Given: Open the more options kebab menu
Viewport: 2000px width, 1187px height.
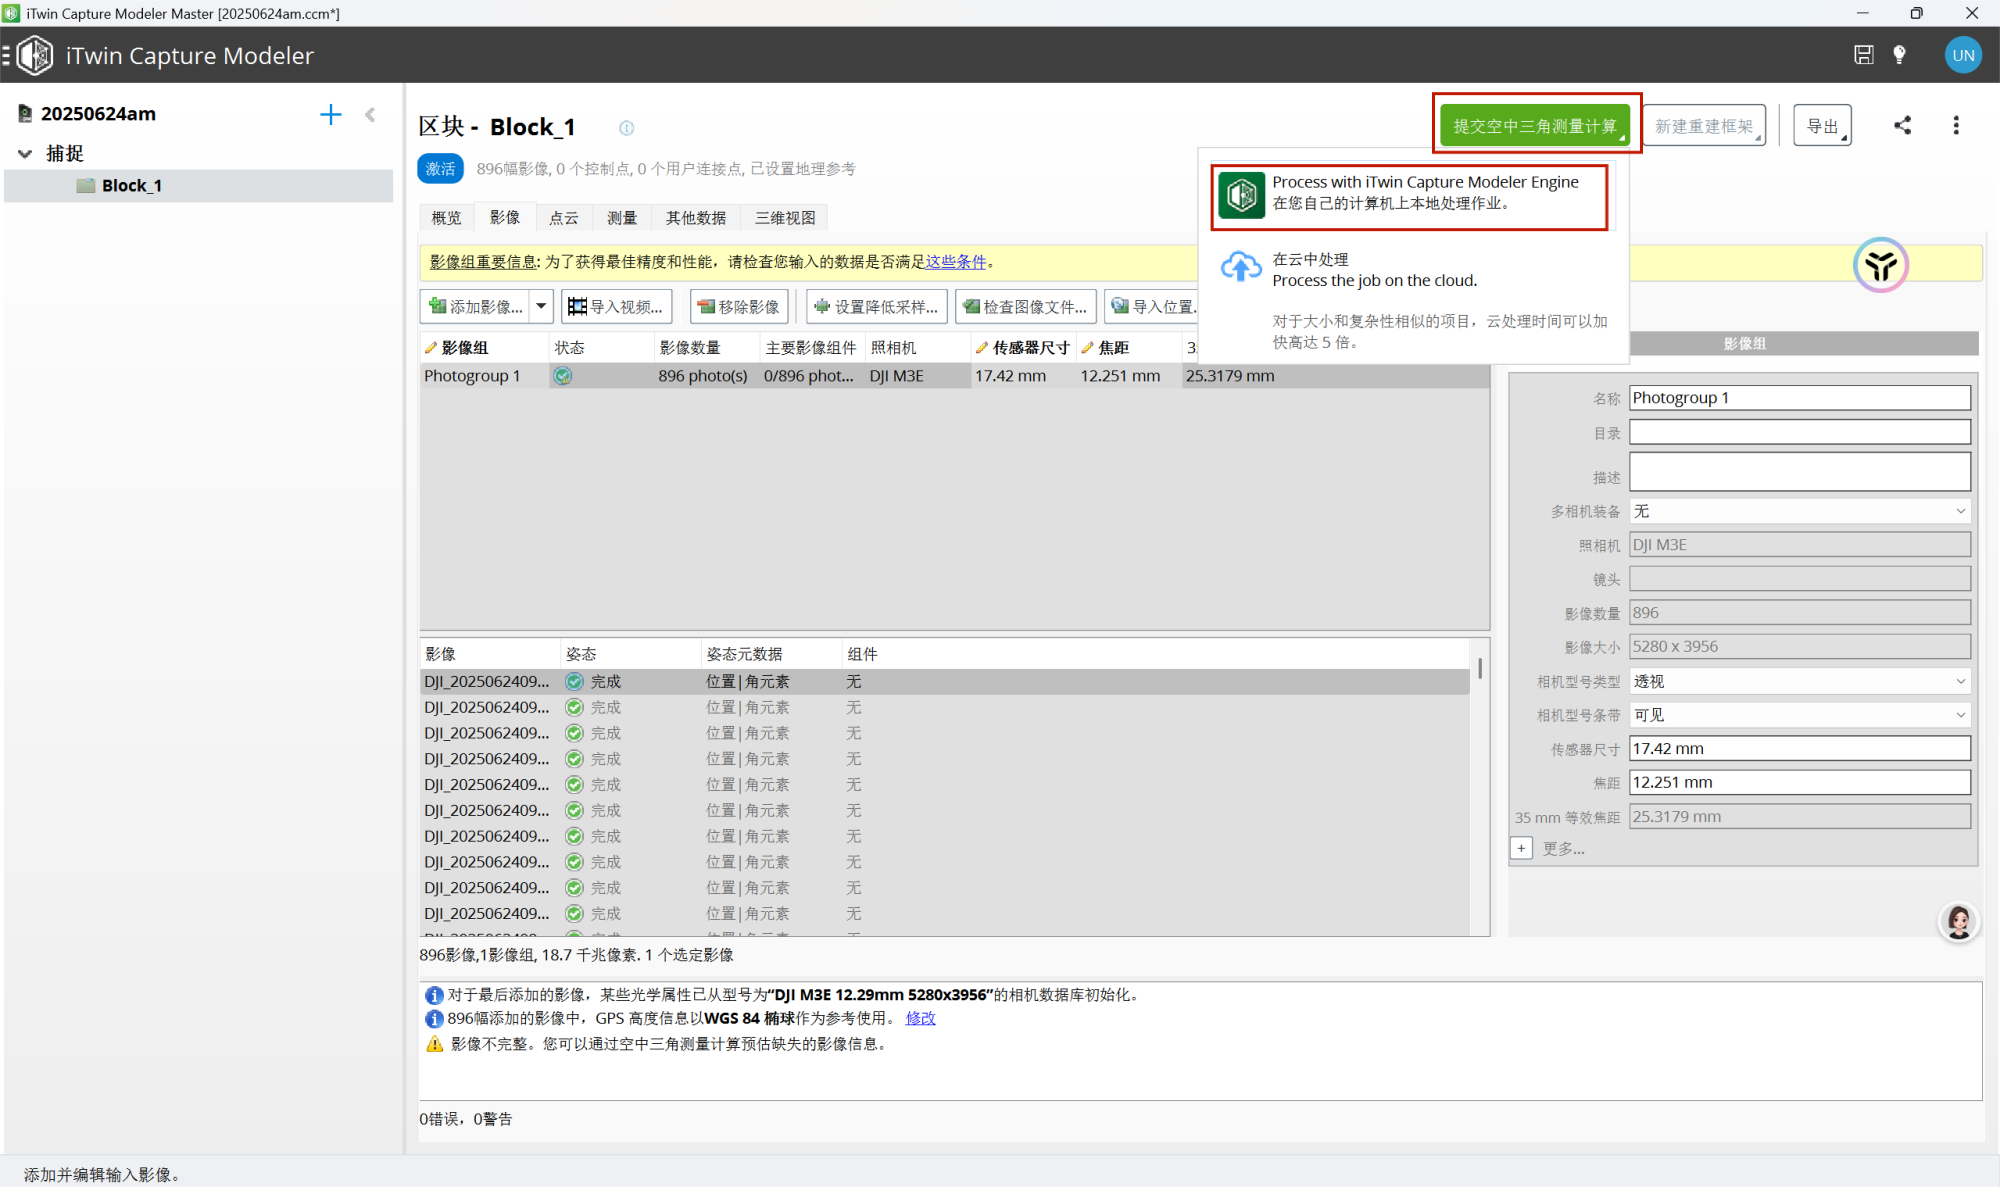Looking at the screenshot, I should (x=1956, y=125).
